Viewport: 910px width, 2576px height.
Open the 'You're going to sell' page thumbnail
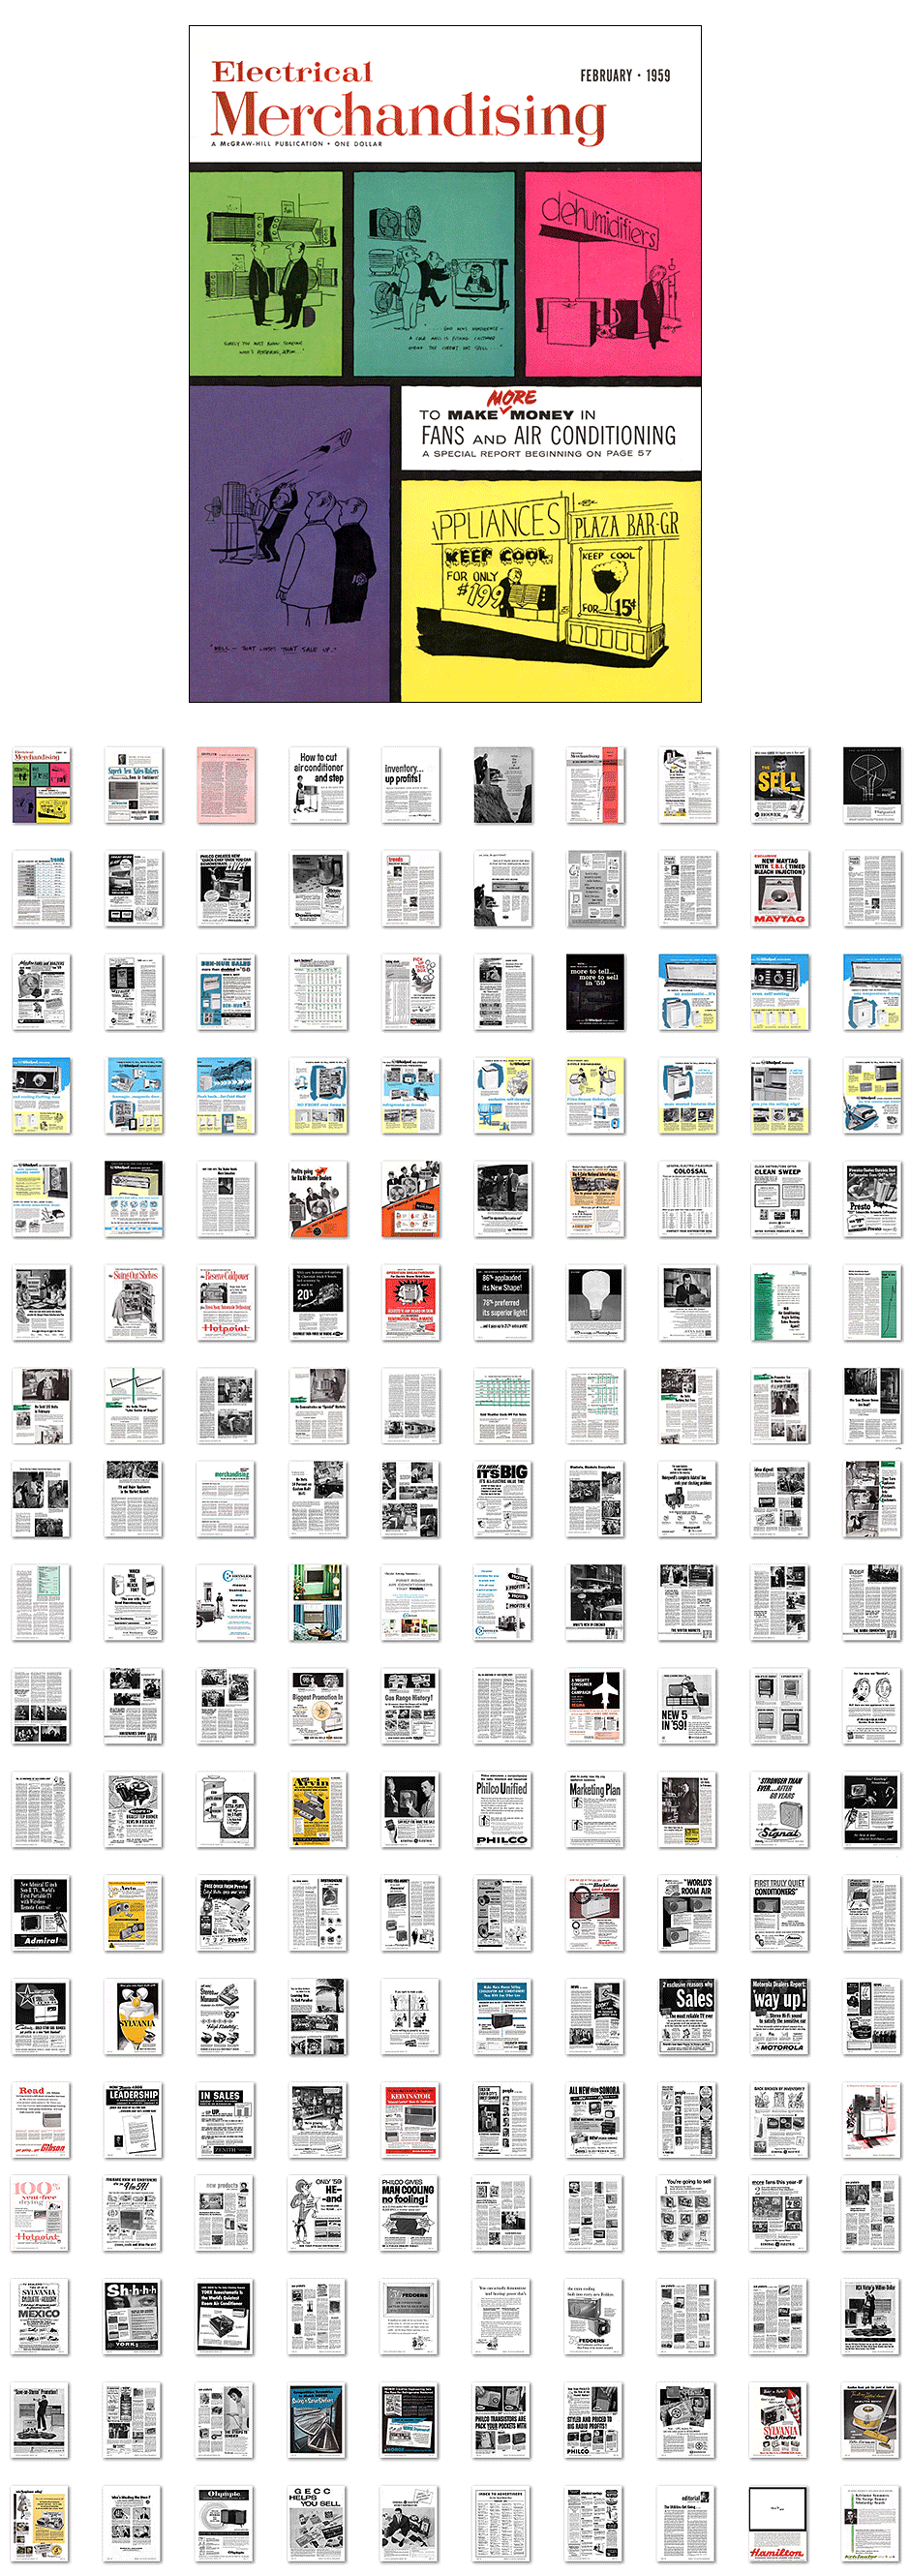[688, 2215]
